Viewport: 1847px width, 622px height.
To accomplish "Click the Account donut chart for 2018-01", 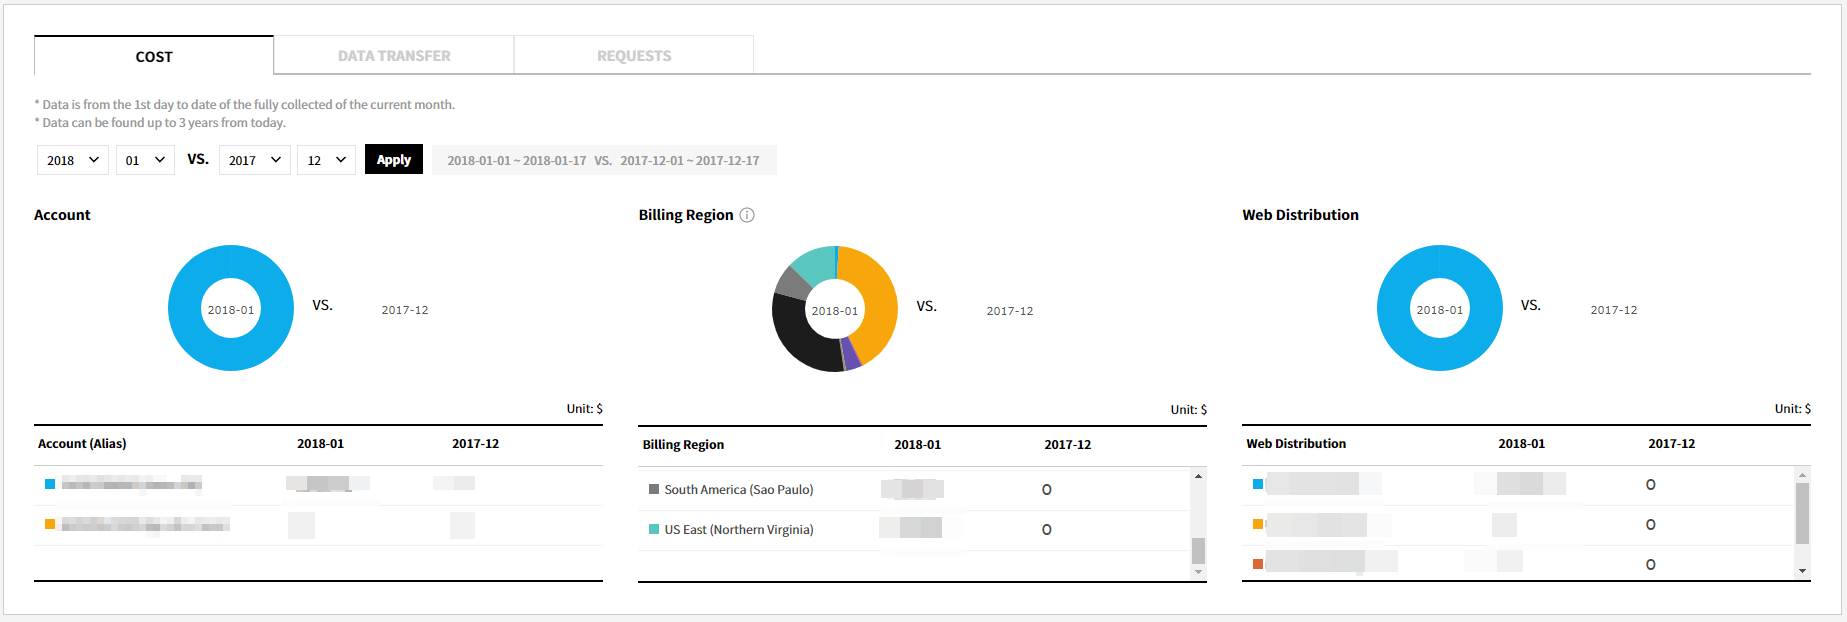I will click(x=186, y=308).
